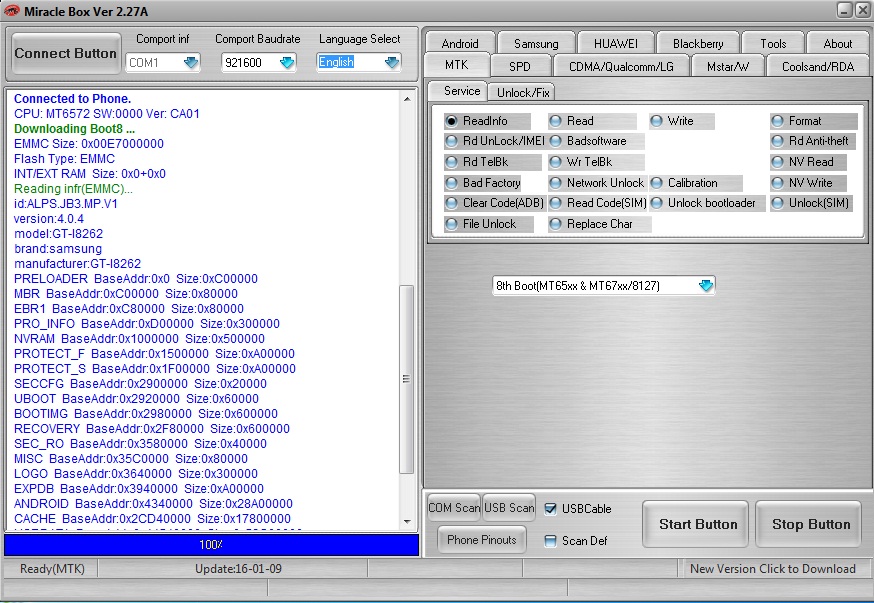This screenshot has width=874, height=603.
Task: Enable the Scan Def checkbox
Action: [550, 541]
